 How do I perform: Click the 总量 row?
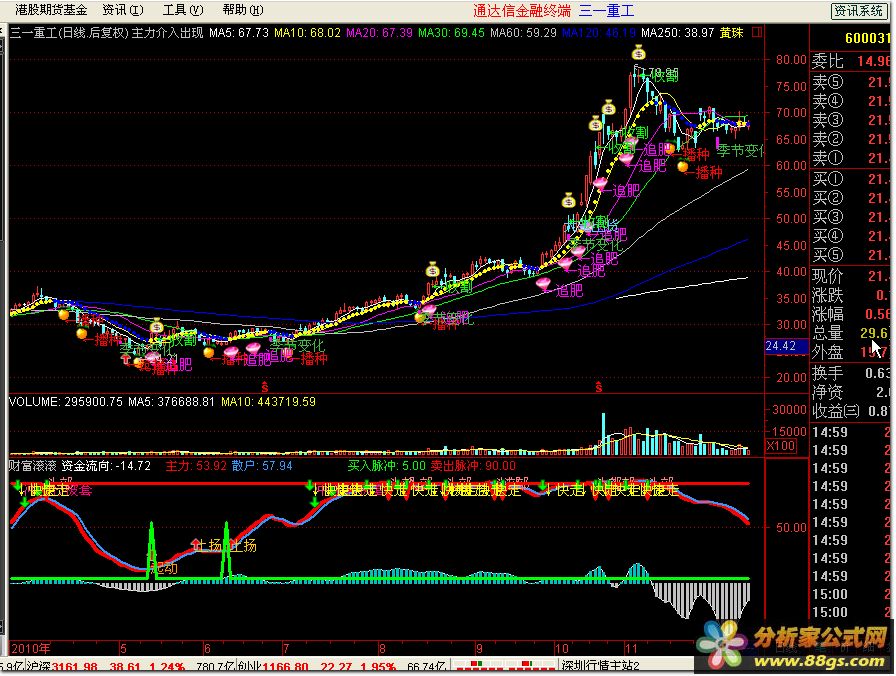click(x=850, y=333)
